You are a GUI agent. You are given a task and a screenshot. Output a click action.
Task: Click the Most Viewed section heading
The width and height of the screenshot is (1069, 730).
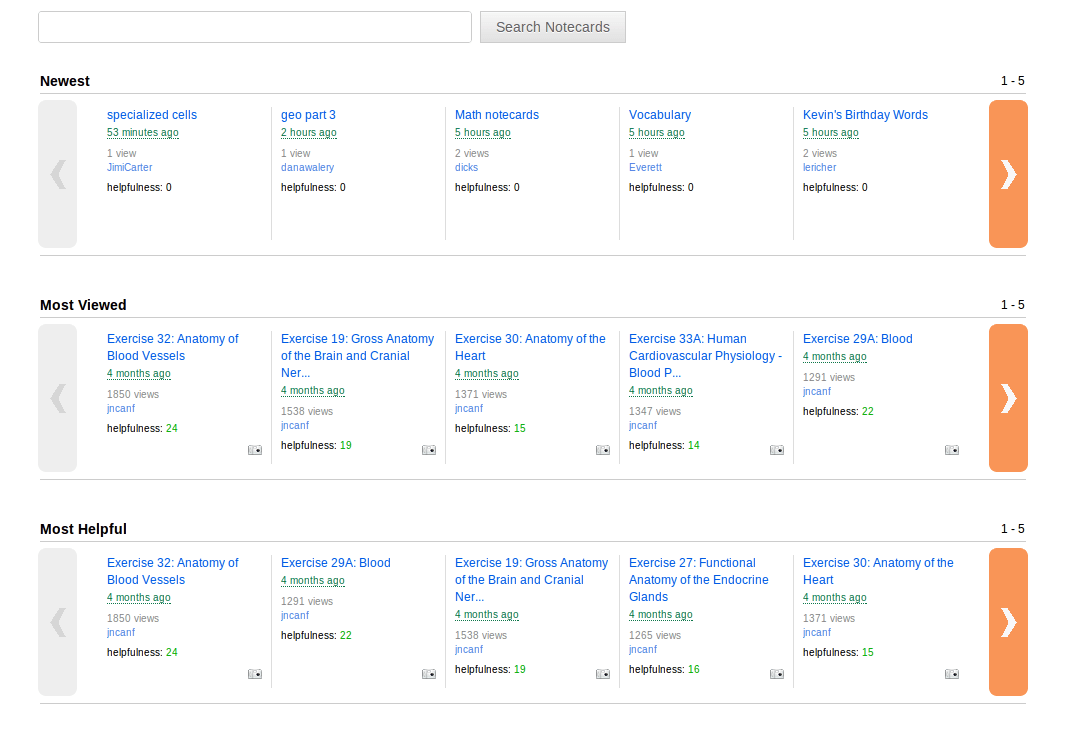click(83, 305)
